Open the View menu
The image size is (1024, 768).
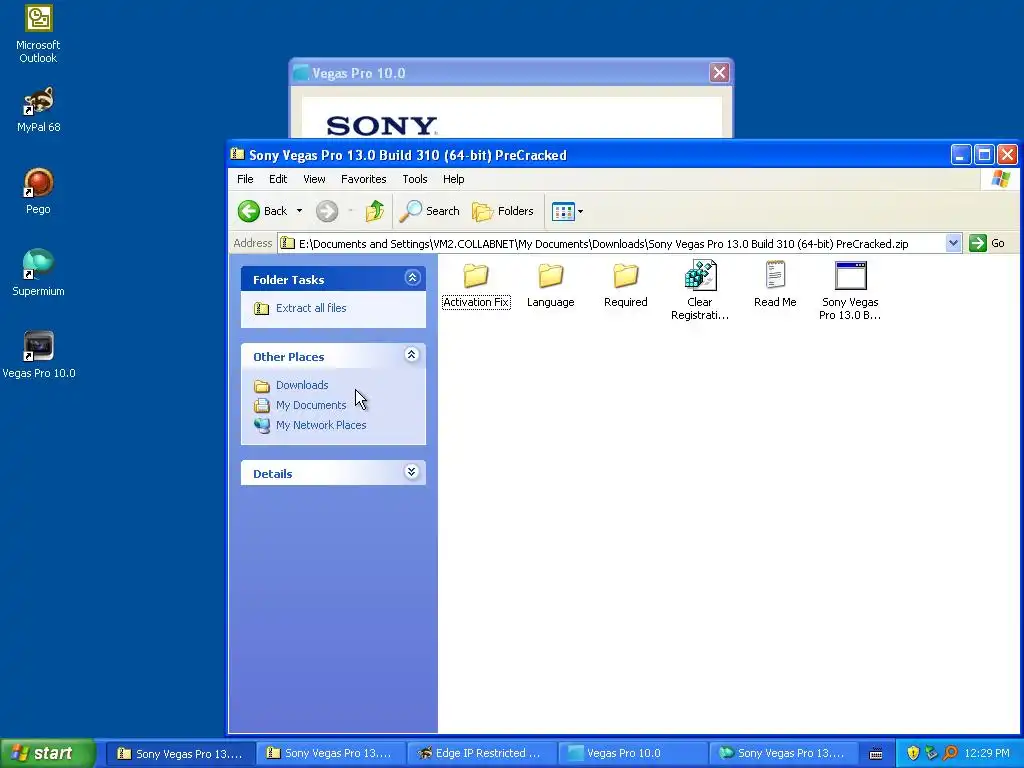314,179
